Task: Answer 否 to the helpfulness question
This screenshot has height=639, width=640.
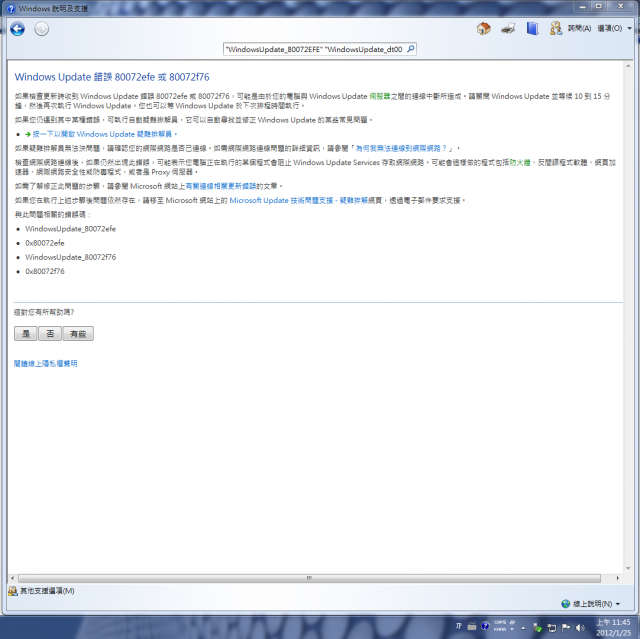Action: pos(50,333)
